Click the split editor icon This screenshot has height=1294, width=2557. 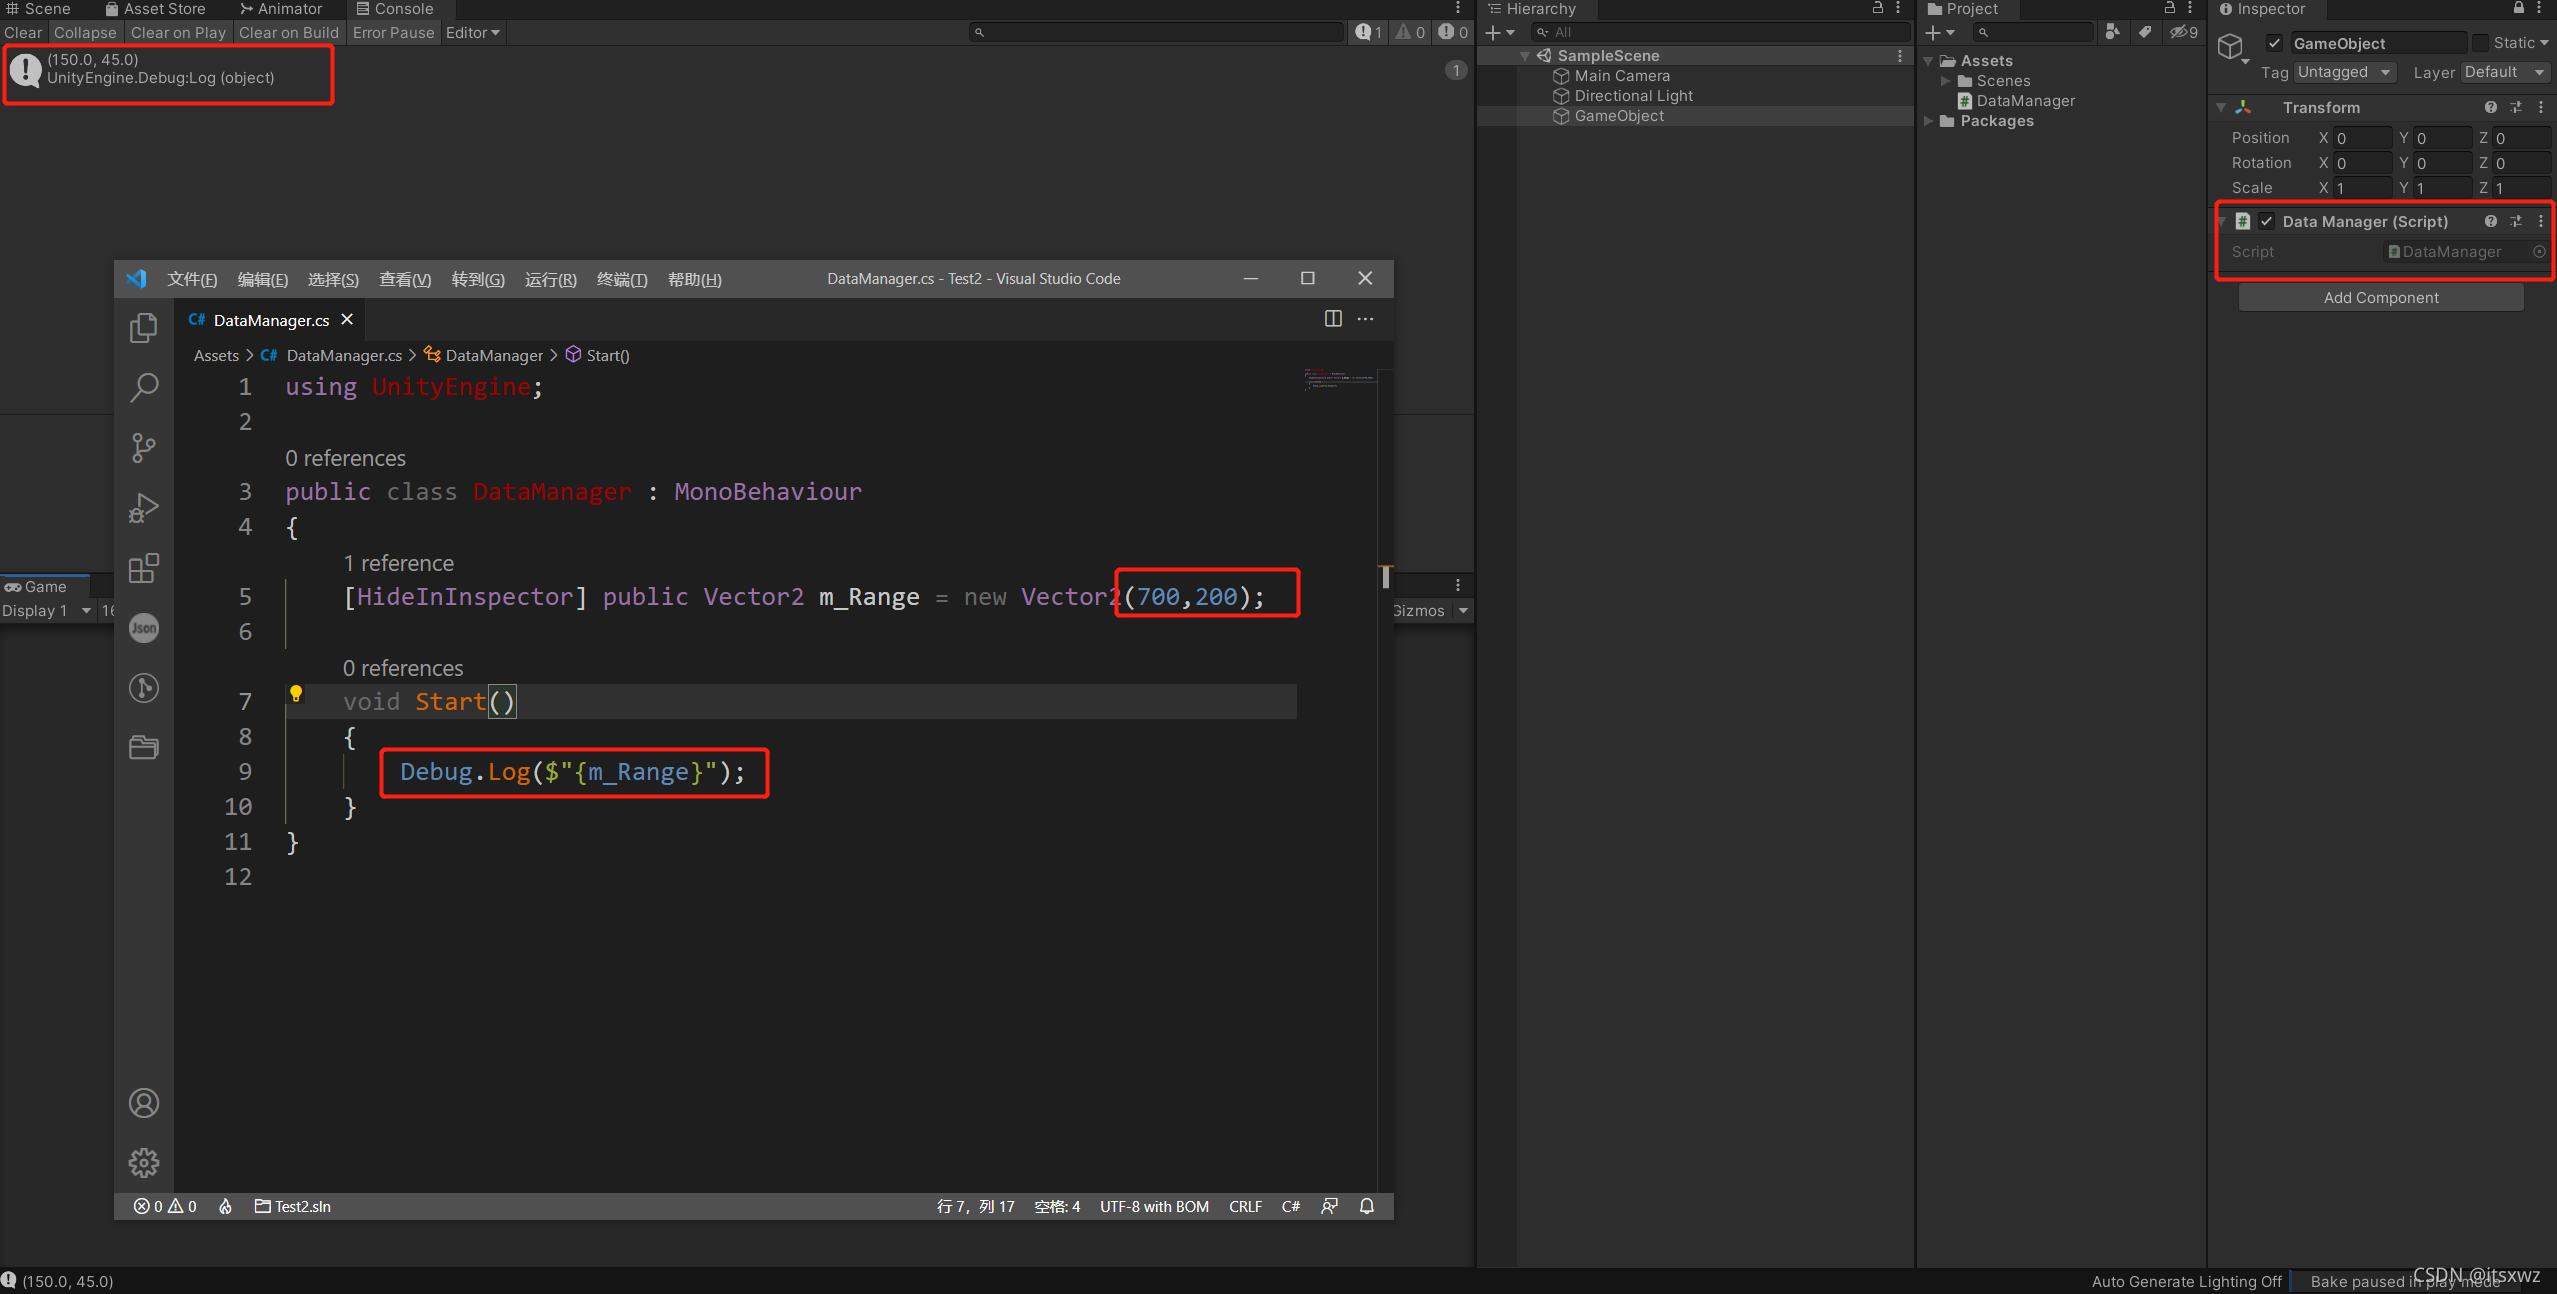(1332, 319)
